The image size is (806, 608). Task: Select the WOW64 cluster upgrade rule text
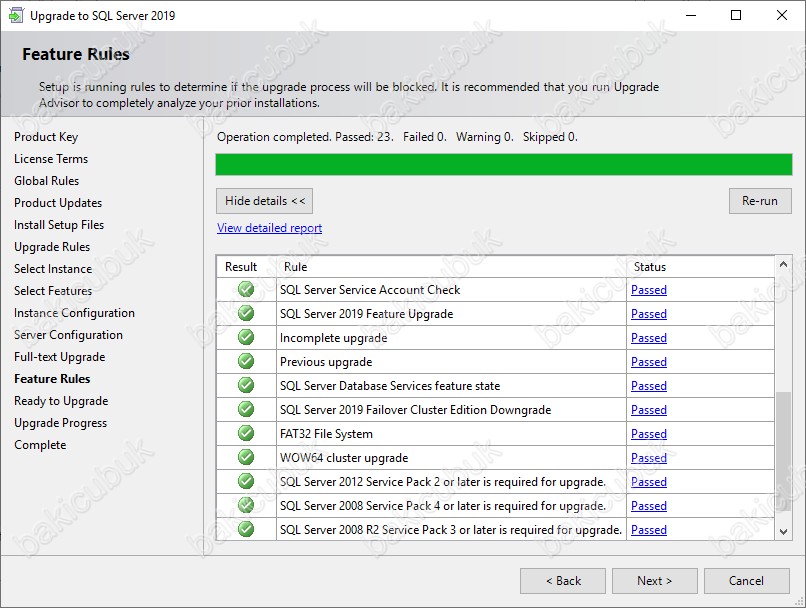344,458
